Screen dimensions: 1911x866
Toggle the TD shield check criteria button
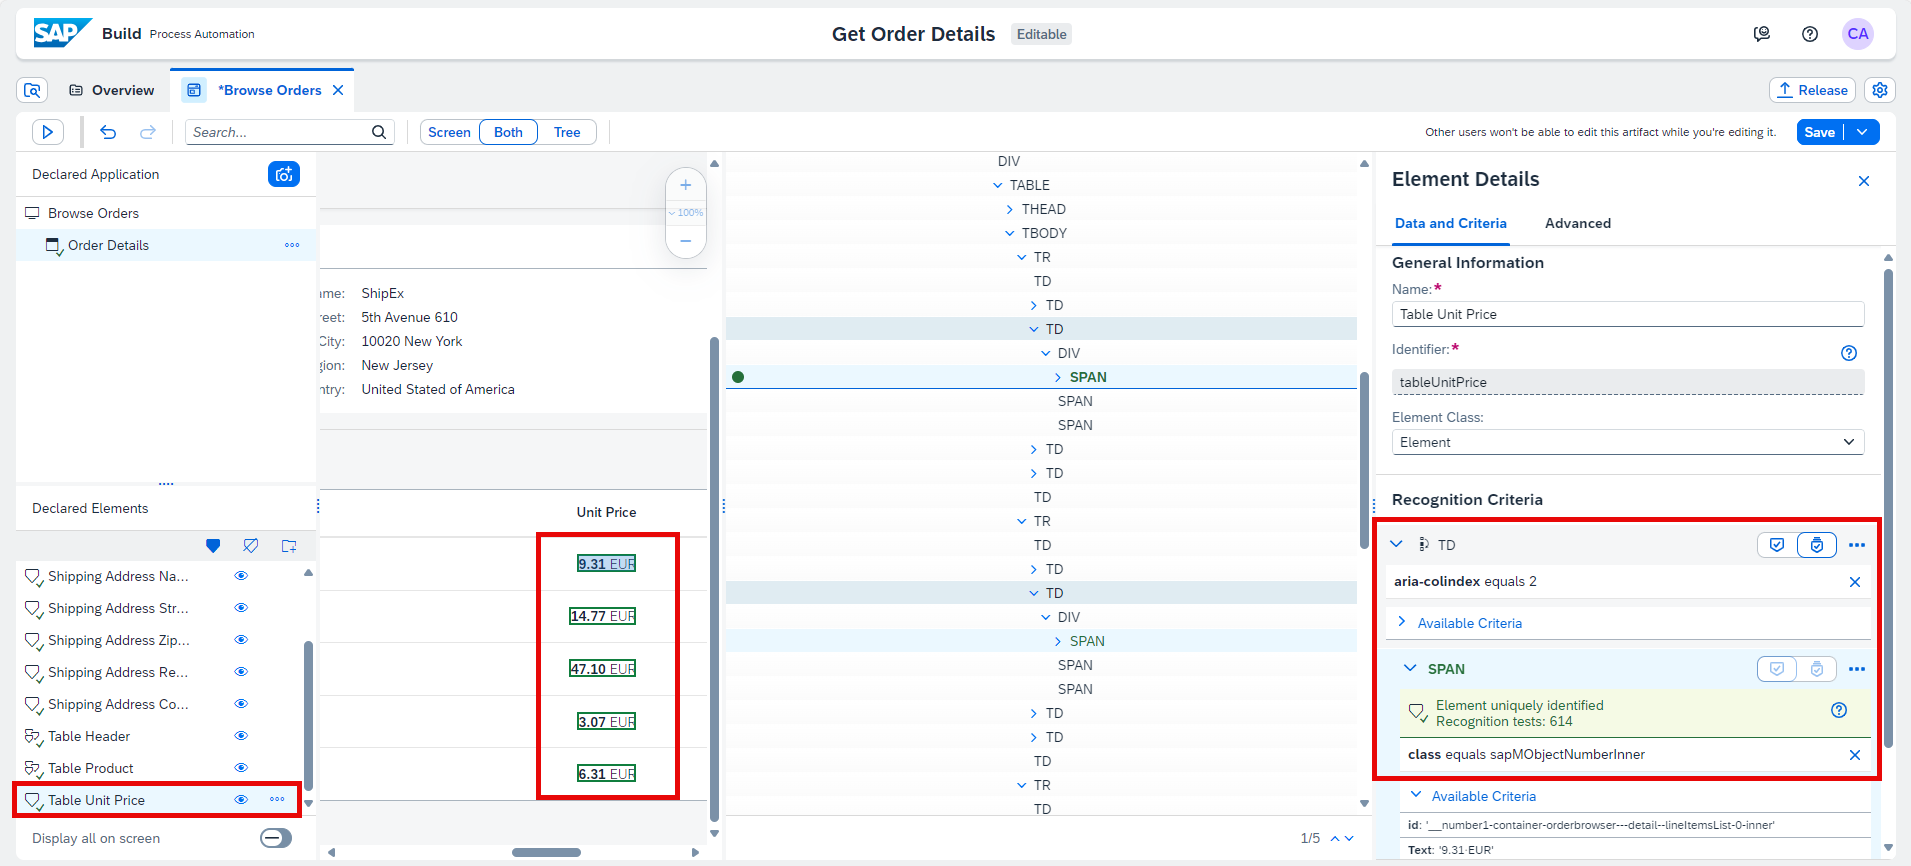pyautogui.click(x=1777, y=545)
